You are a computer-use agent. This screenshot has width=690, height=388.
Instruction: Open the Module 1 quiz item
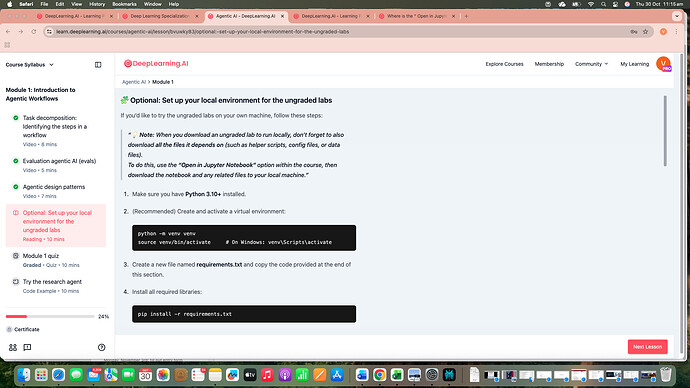click(x=56, y=260)
